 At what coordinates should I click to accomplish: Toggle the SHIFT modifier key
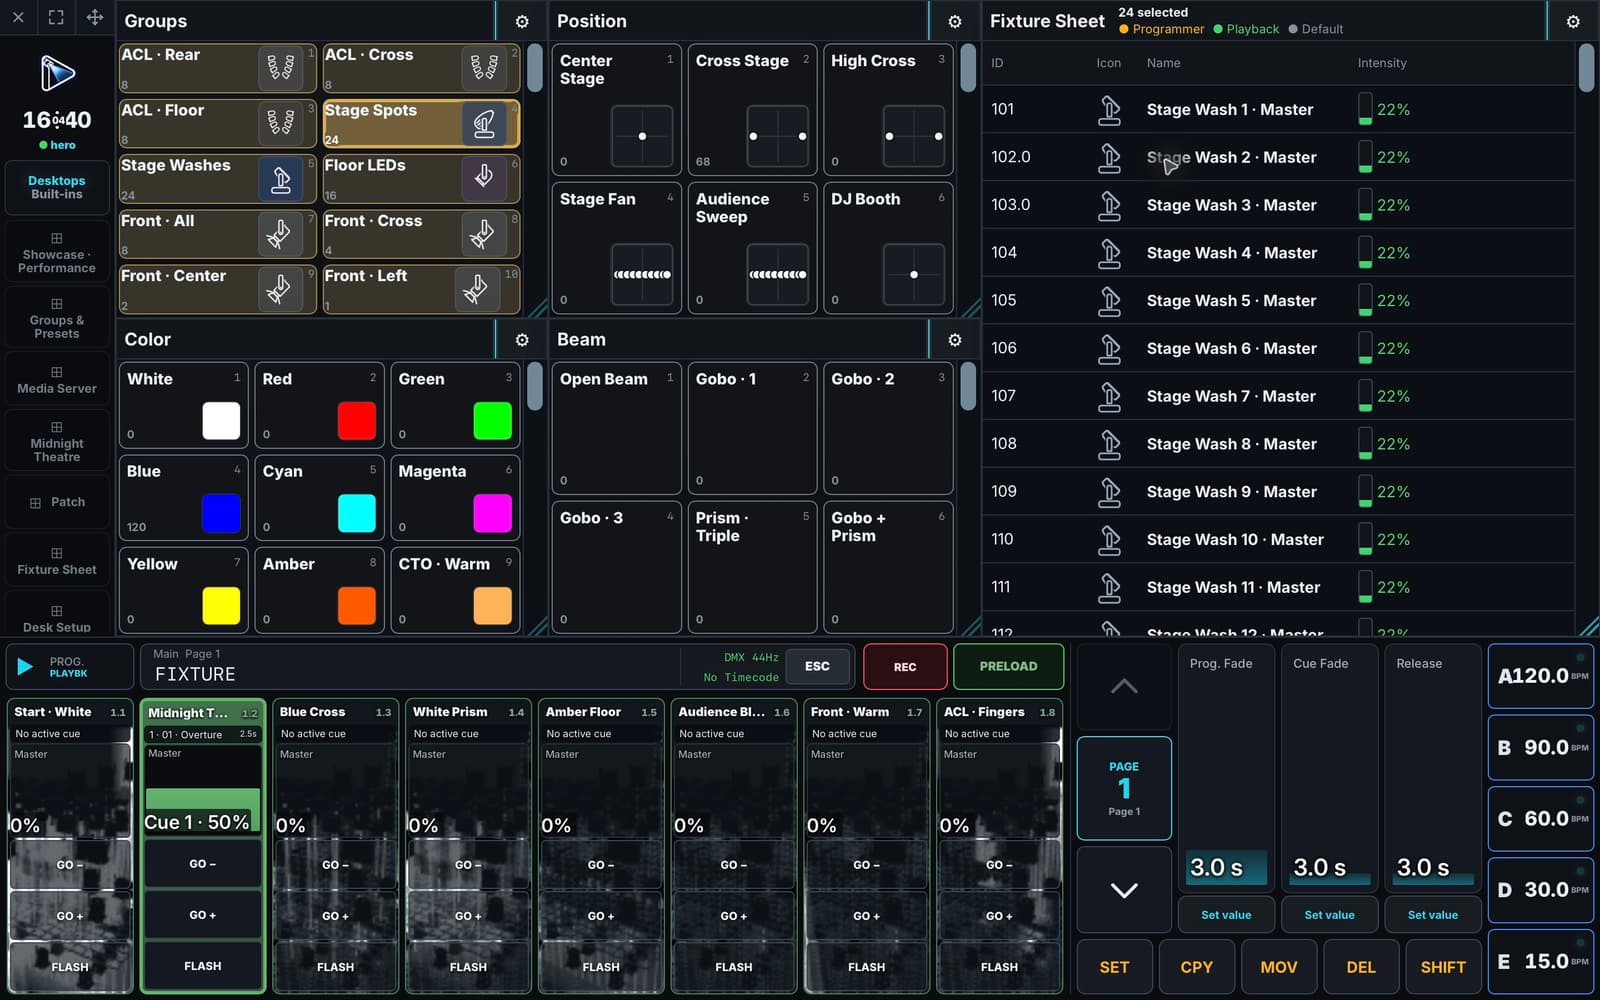click(1443, 967)
